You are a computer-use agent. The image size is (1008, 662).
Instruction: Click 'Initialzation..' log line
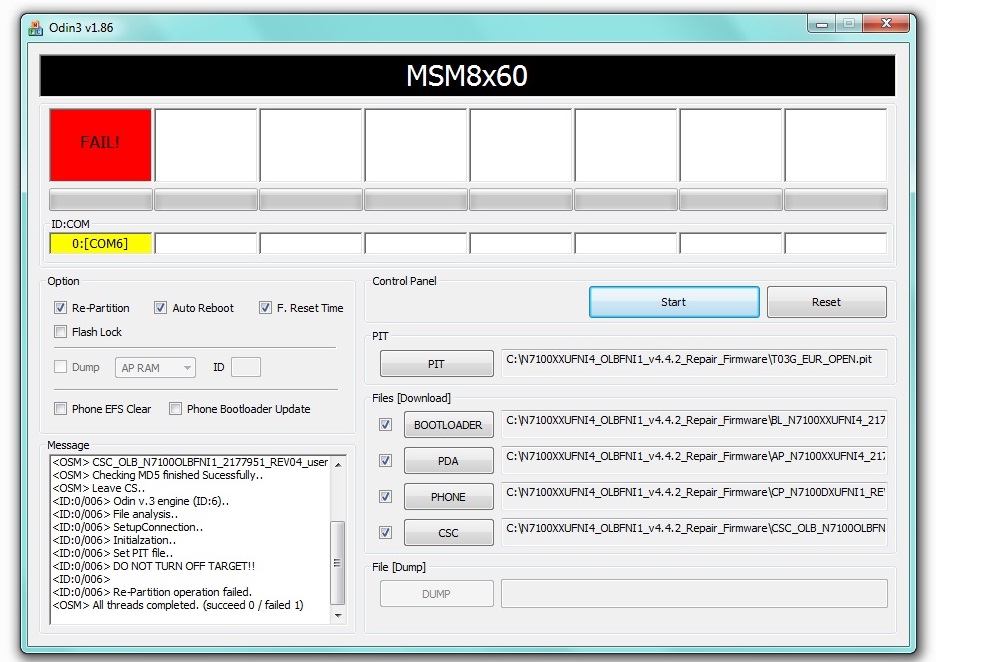114,540
